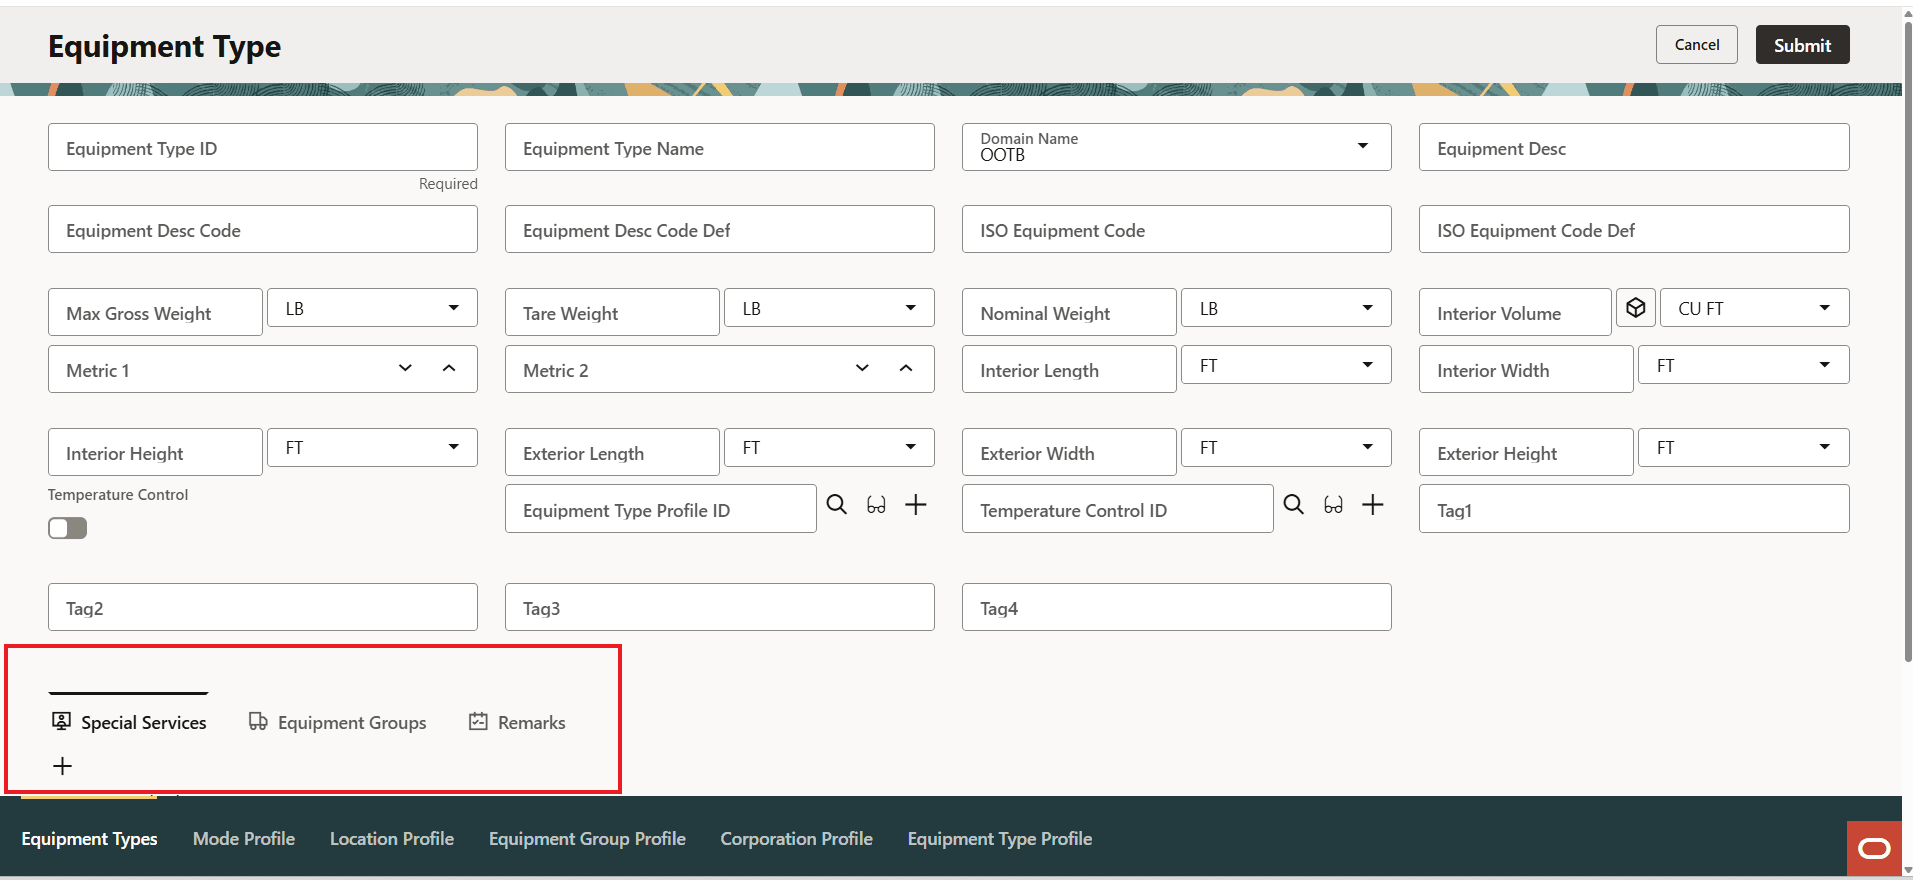Click the Cancel button
The image size is (1913, 880).
click(1697, 45)
